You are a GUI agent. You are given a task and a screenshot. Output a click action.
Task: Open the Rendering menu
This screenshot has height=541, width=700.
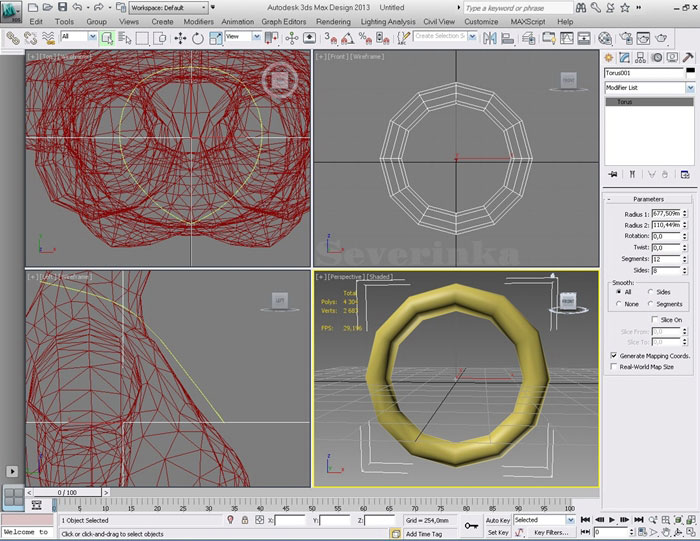pyautogui.click(x=333, y=21)
